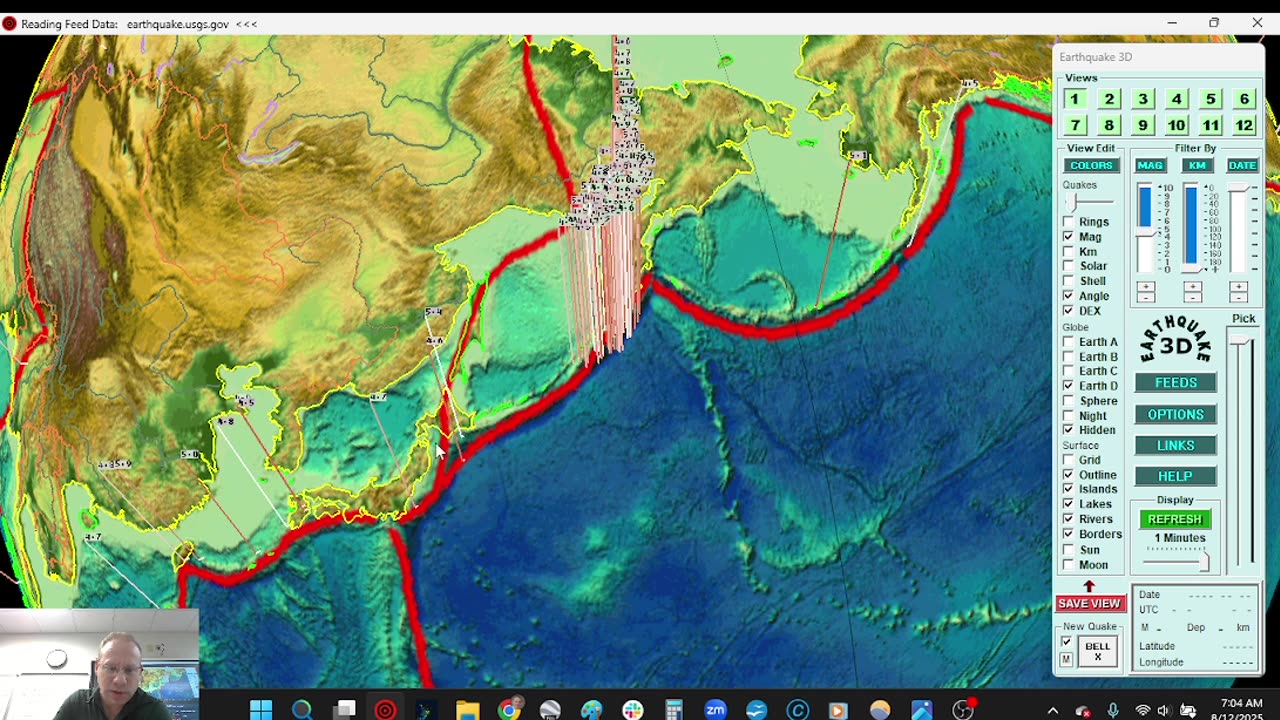Filter quakes by MAG
This screenshot has width=1280, height=720.
point(1150,165)
